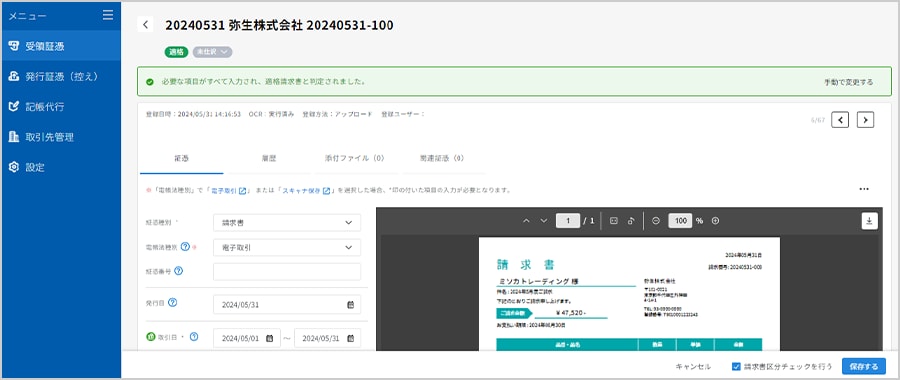Open the calendar picker for 発行日
900x380 pixels.
click(350, 305)
